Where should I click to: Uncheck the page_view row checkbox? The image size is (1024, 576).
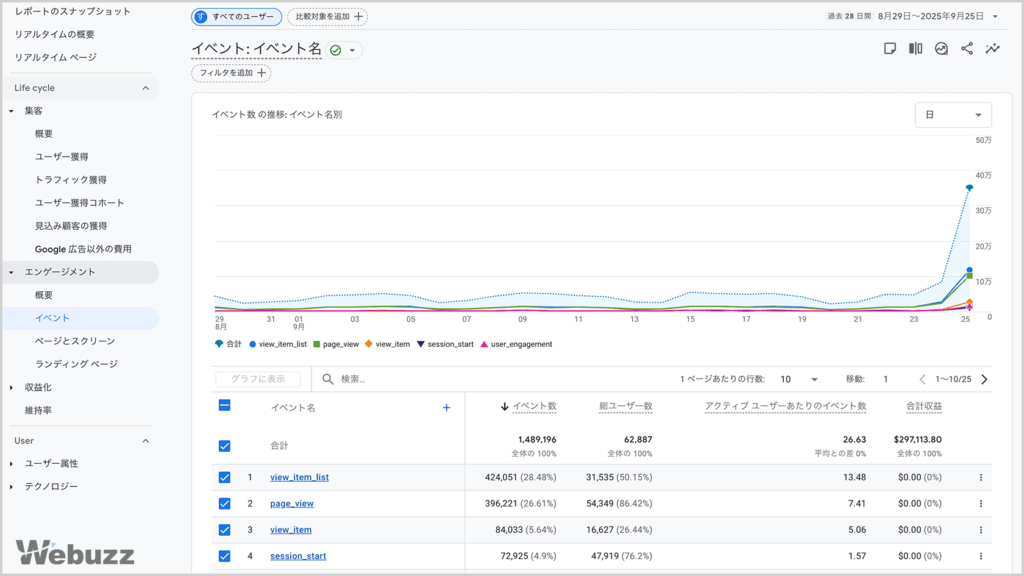click(224, 504)
